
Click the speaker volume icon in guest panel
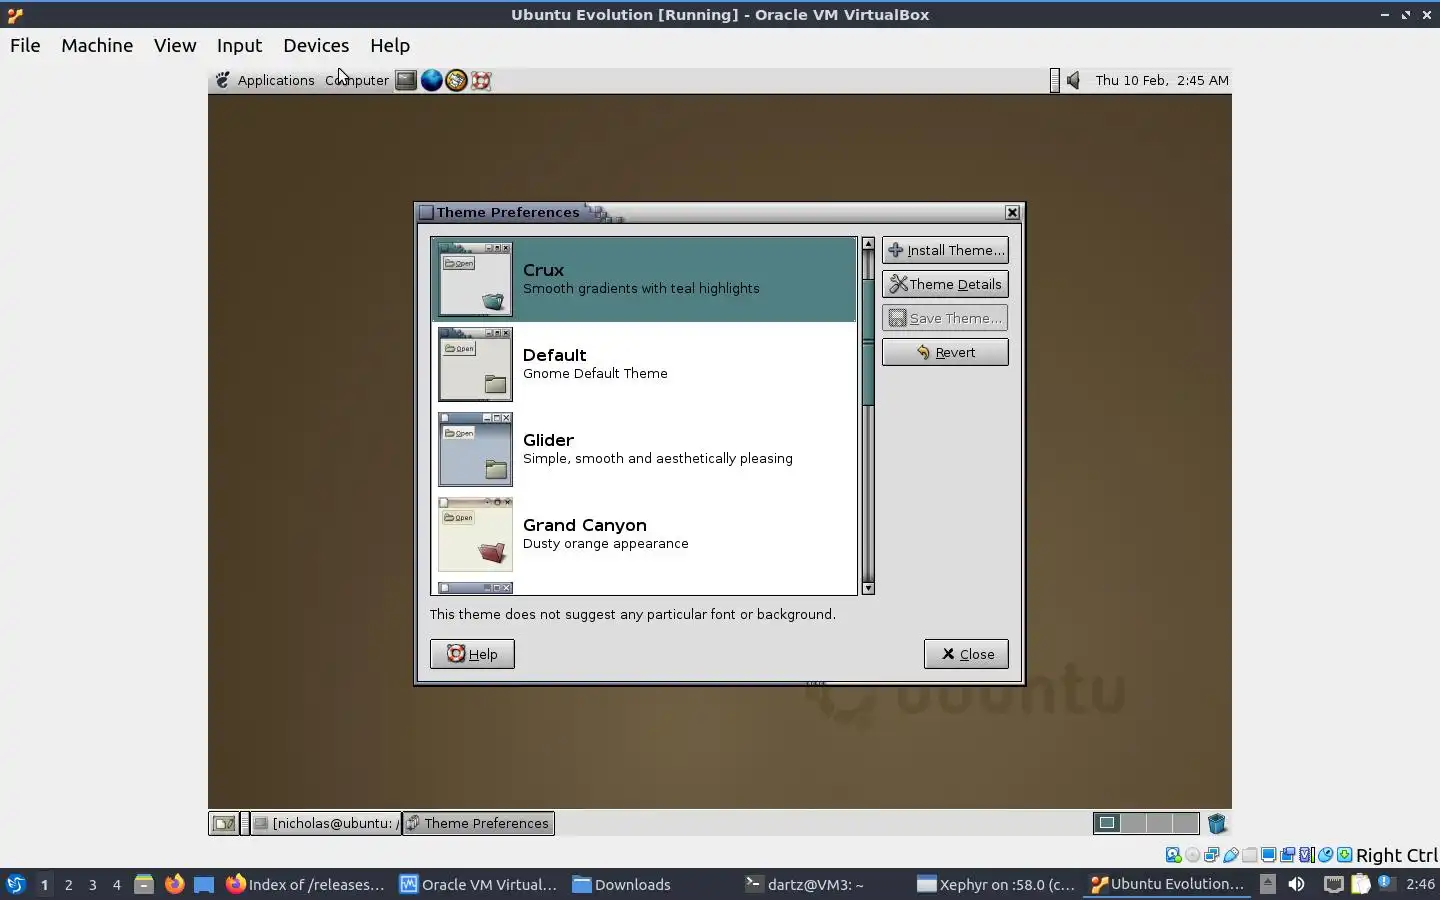(1073, 80)
